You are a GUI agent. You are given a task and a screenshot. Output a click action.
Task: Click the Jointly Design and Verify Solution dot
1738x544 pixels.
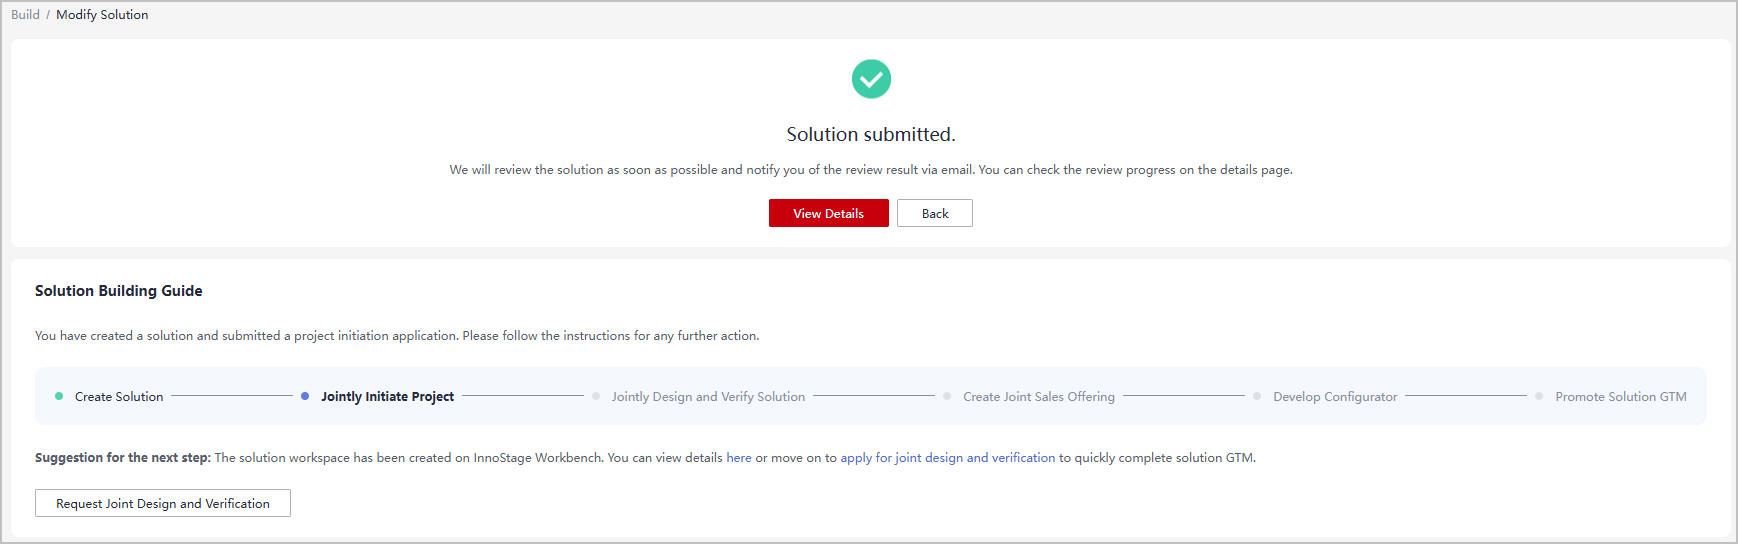(x=596, y=396)
